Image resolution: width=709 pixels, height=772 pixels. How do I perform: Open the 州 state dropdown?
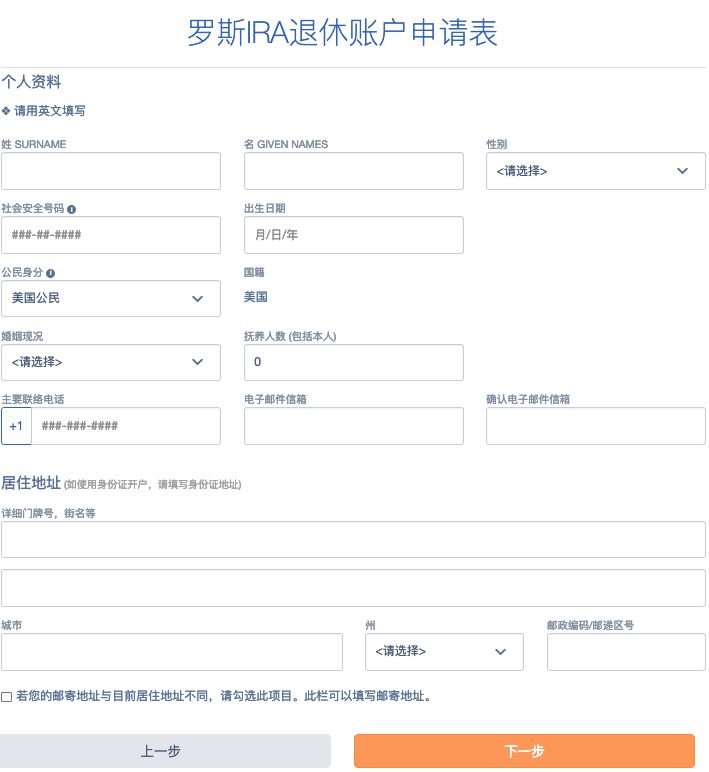coord(444,652)
